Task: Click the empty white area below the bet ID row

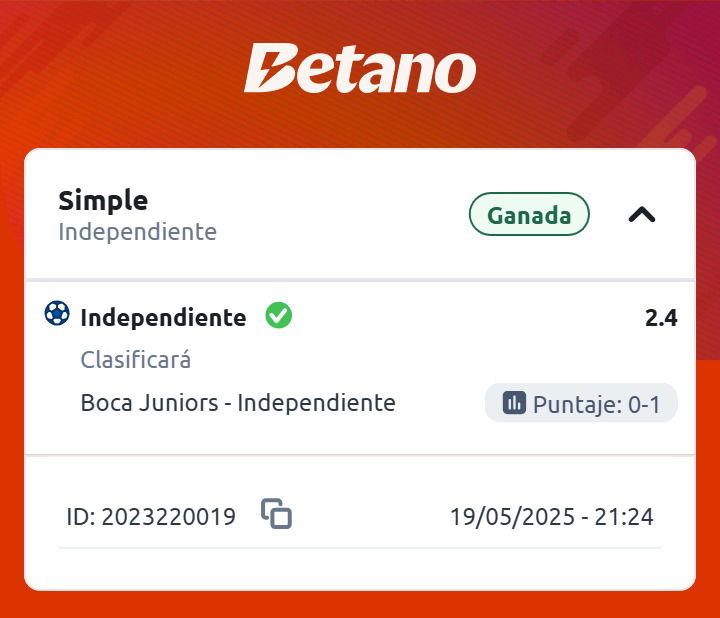Action: (360, 569)
